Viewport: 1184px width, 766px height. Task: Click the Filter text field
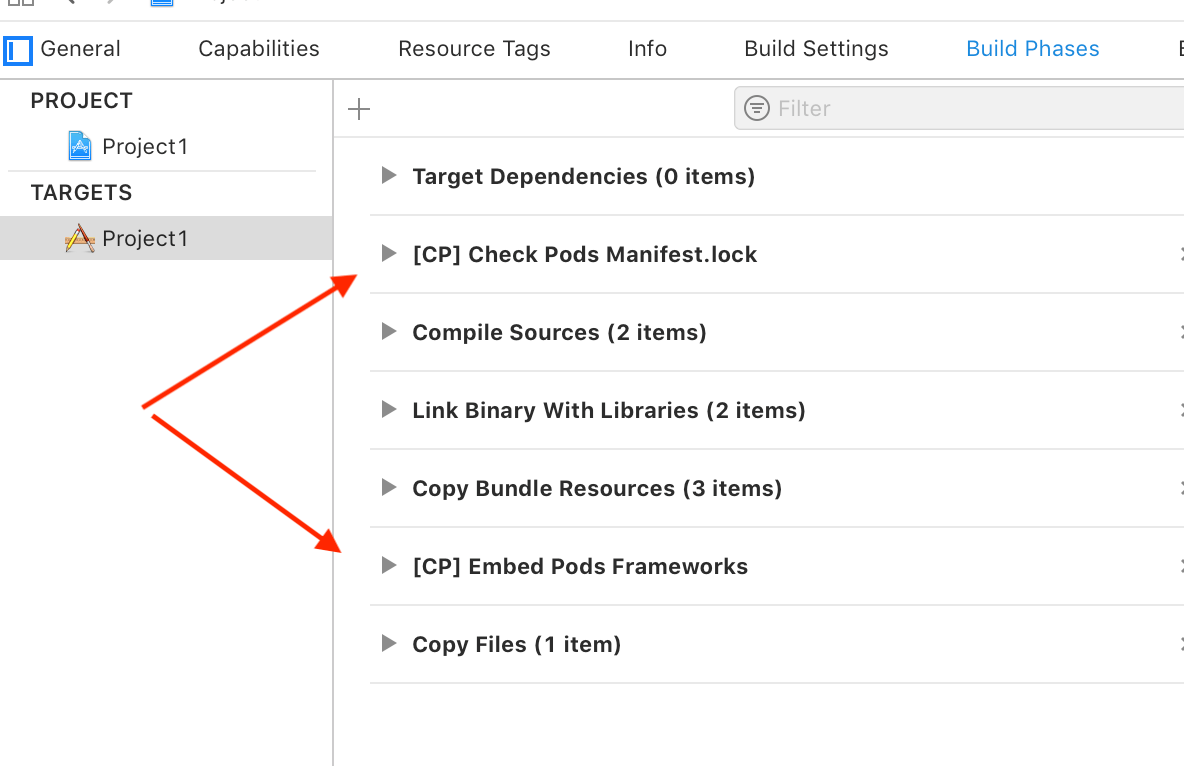coord(970,108)
